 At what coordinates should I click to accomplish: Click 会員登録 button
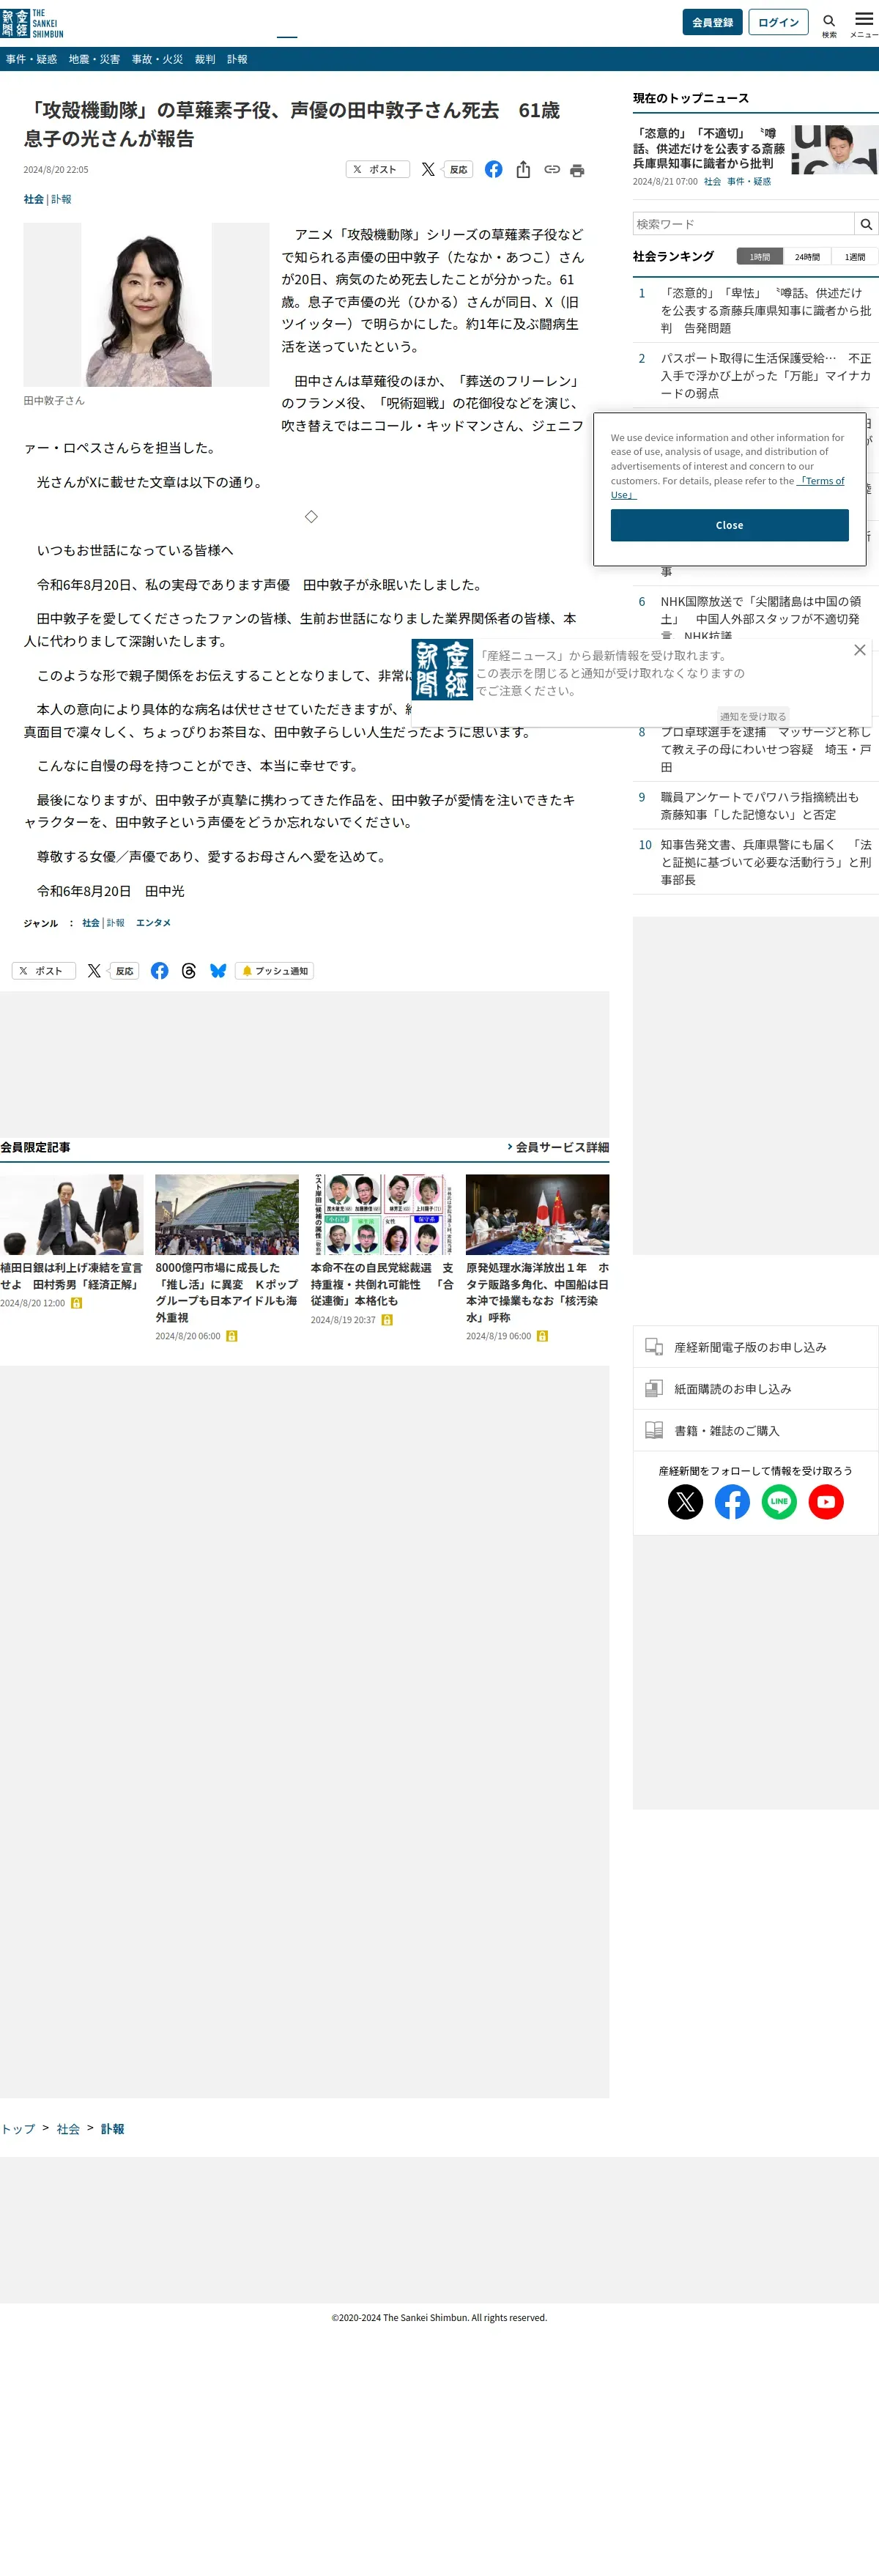pos(712,22)
